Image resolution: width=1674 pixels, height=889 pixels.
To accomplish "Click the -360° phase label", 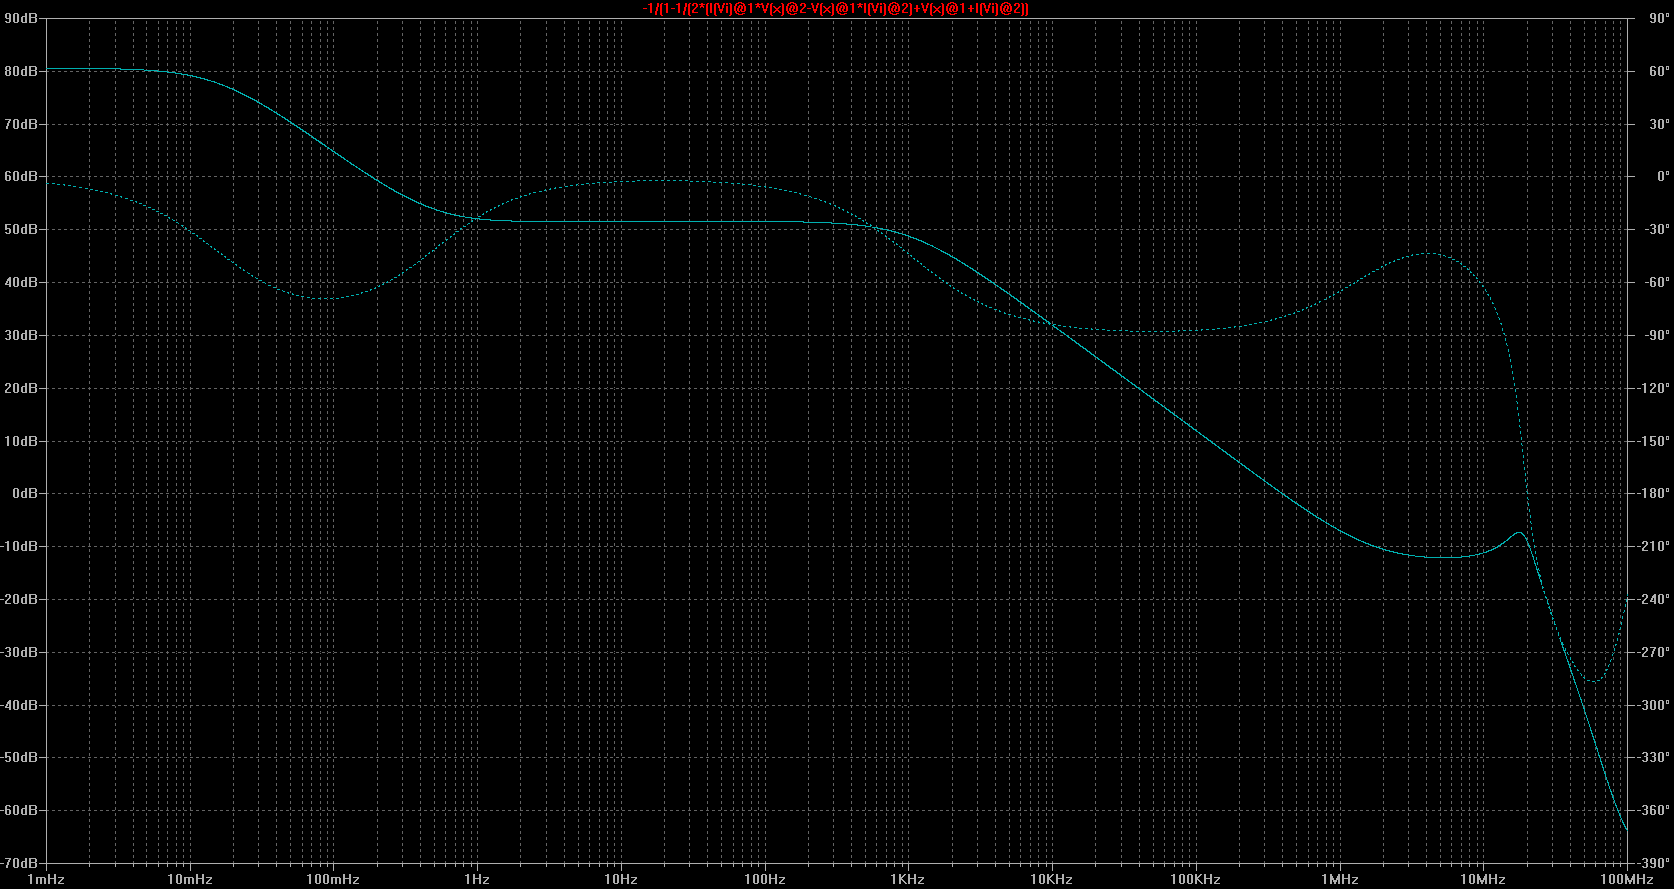I will point(1653,810).
